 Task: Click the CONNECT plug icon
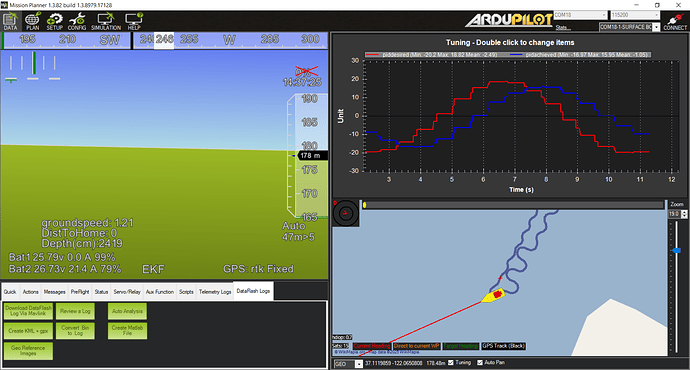tap(675, 21)
